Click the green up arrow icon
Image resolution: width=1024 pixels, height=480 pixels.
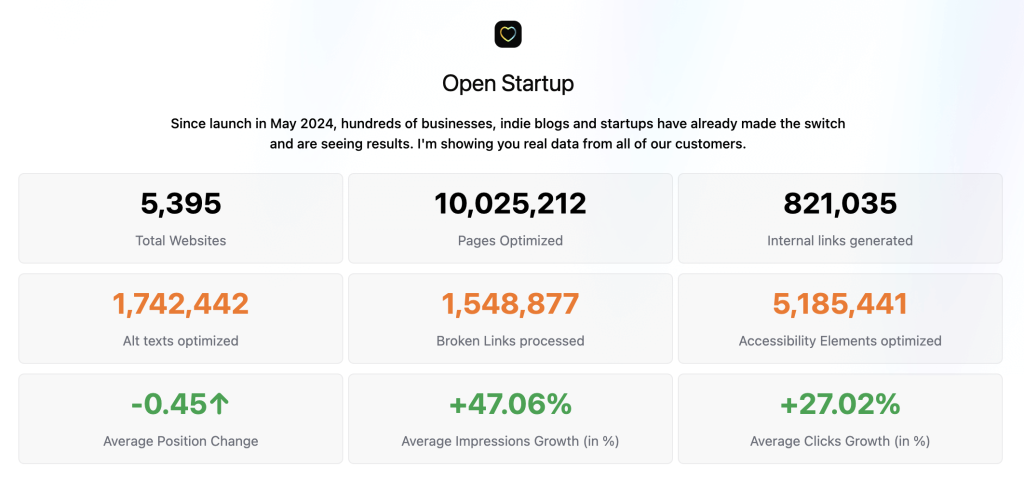coord(219,405)
